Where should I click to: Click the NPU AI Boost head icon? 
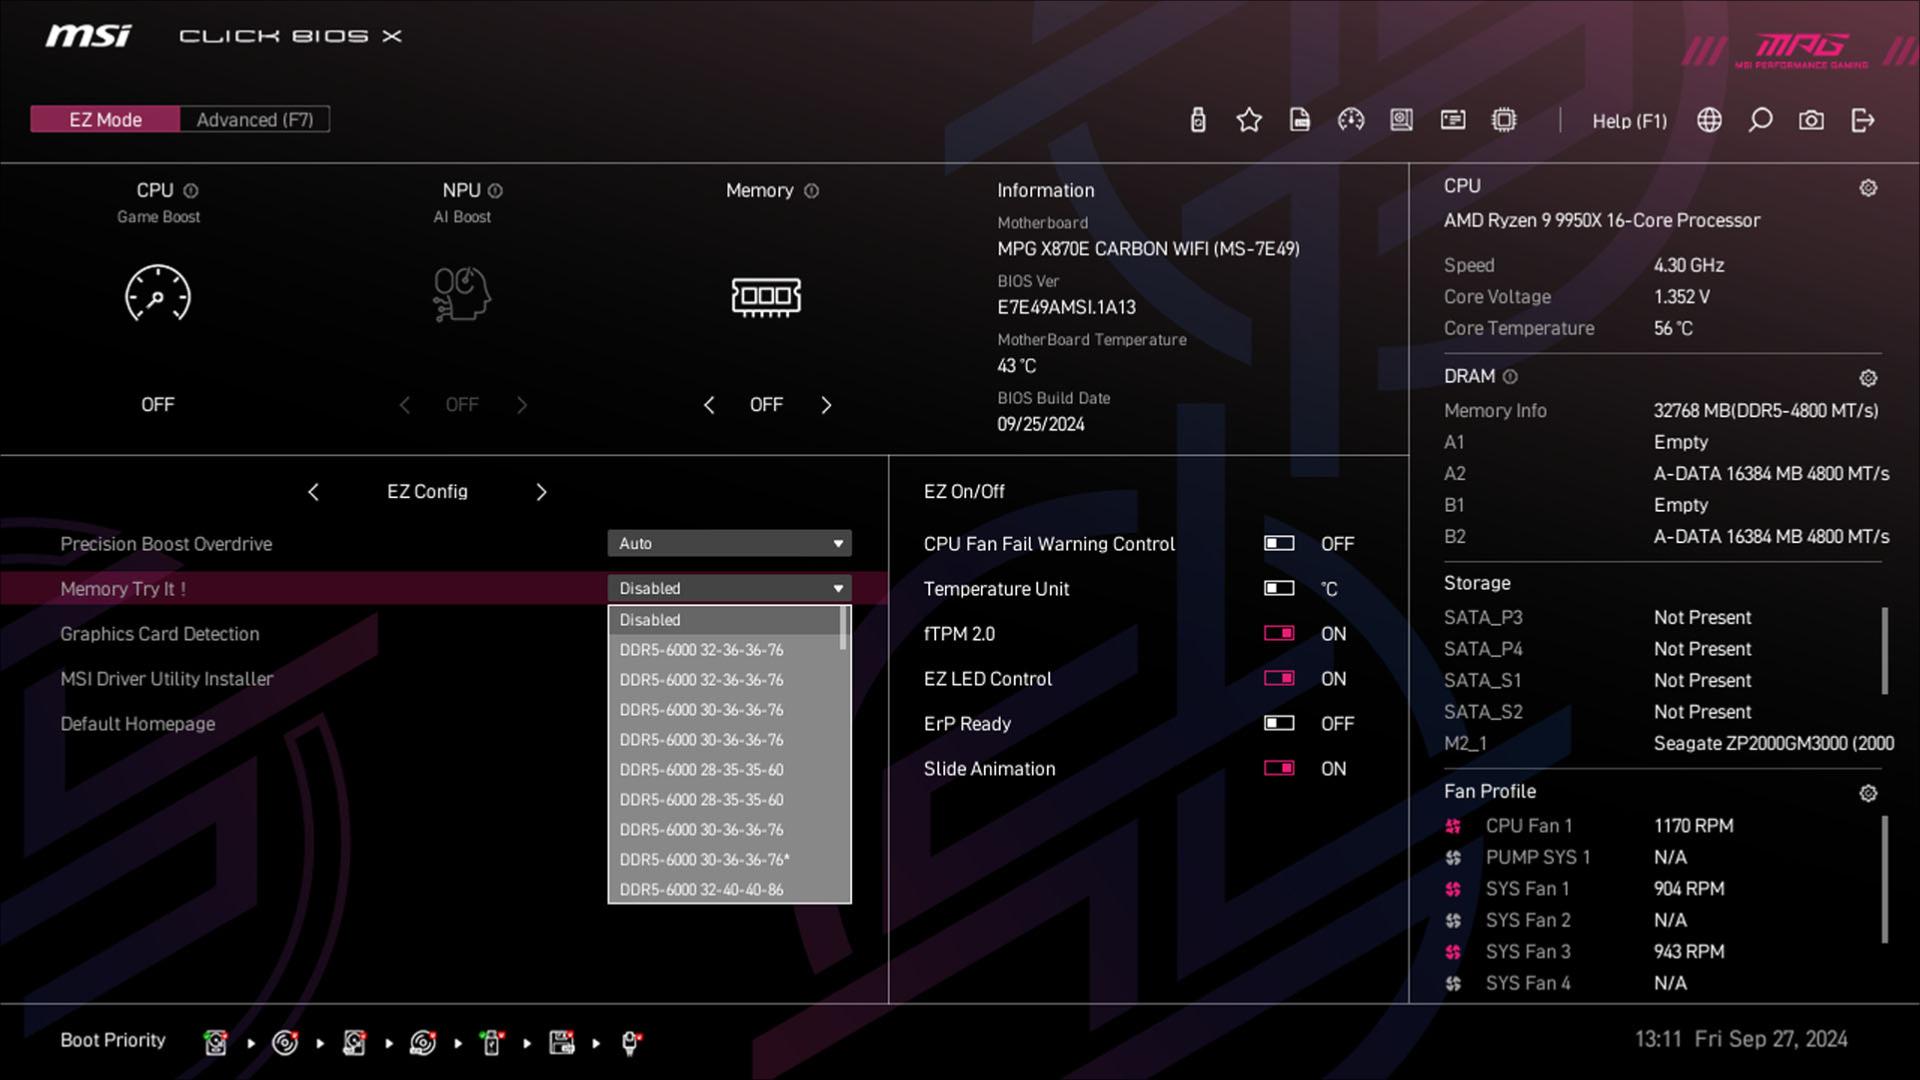461,294
